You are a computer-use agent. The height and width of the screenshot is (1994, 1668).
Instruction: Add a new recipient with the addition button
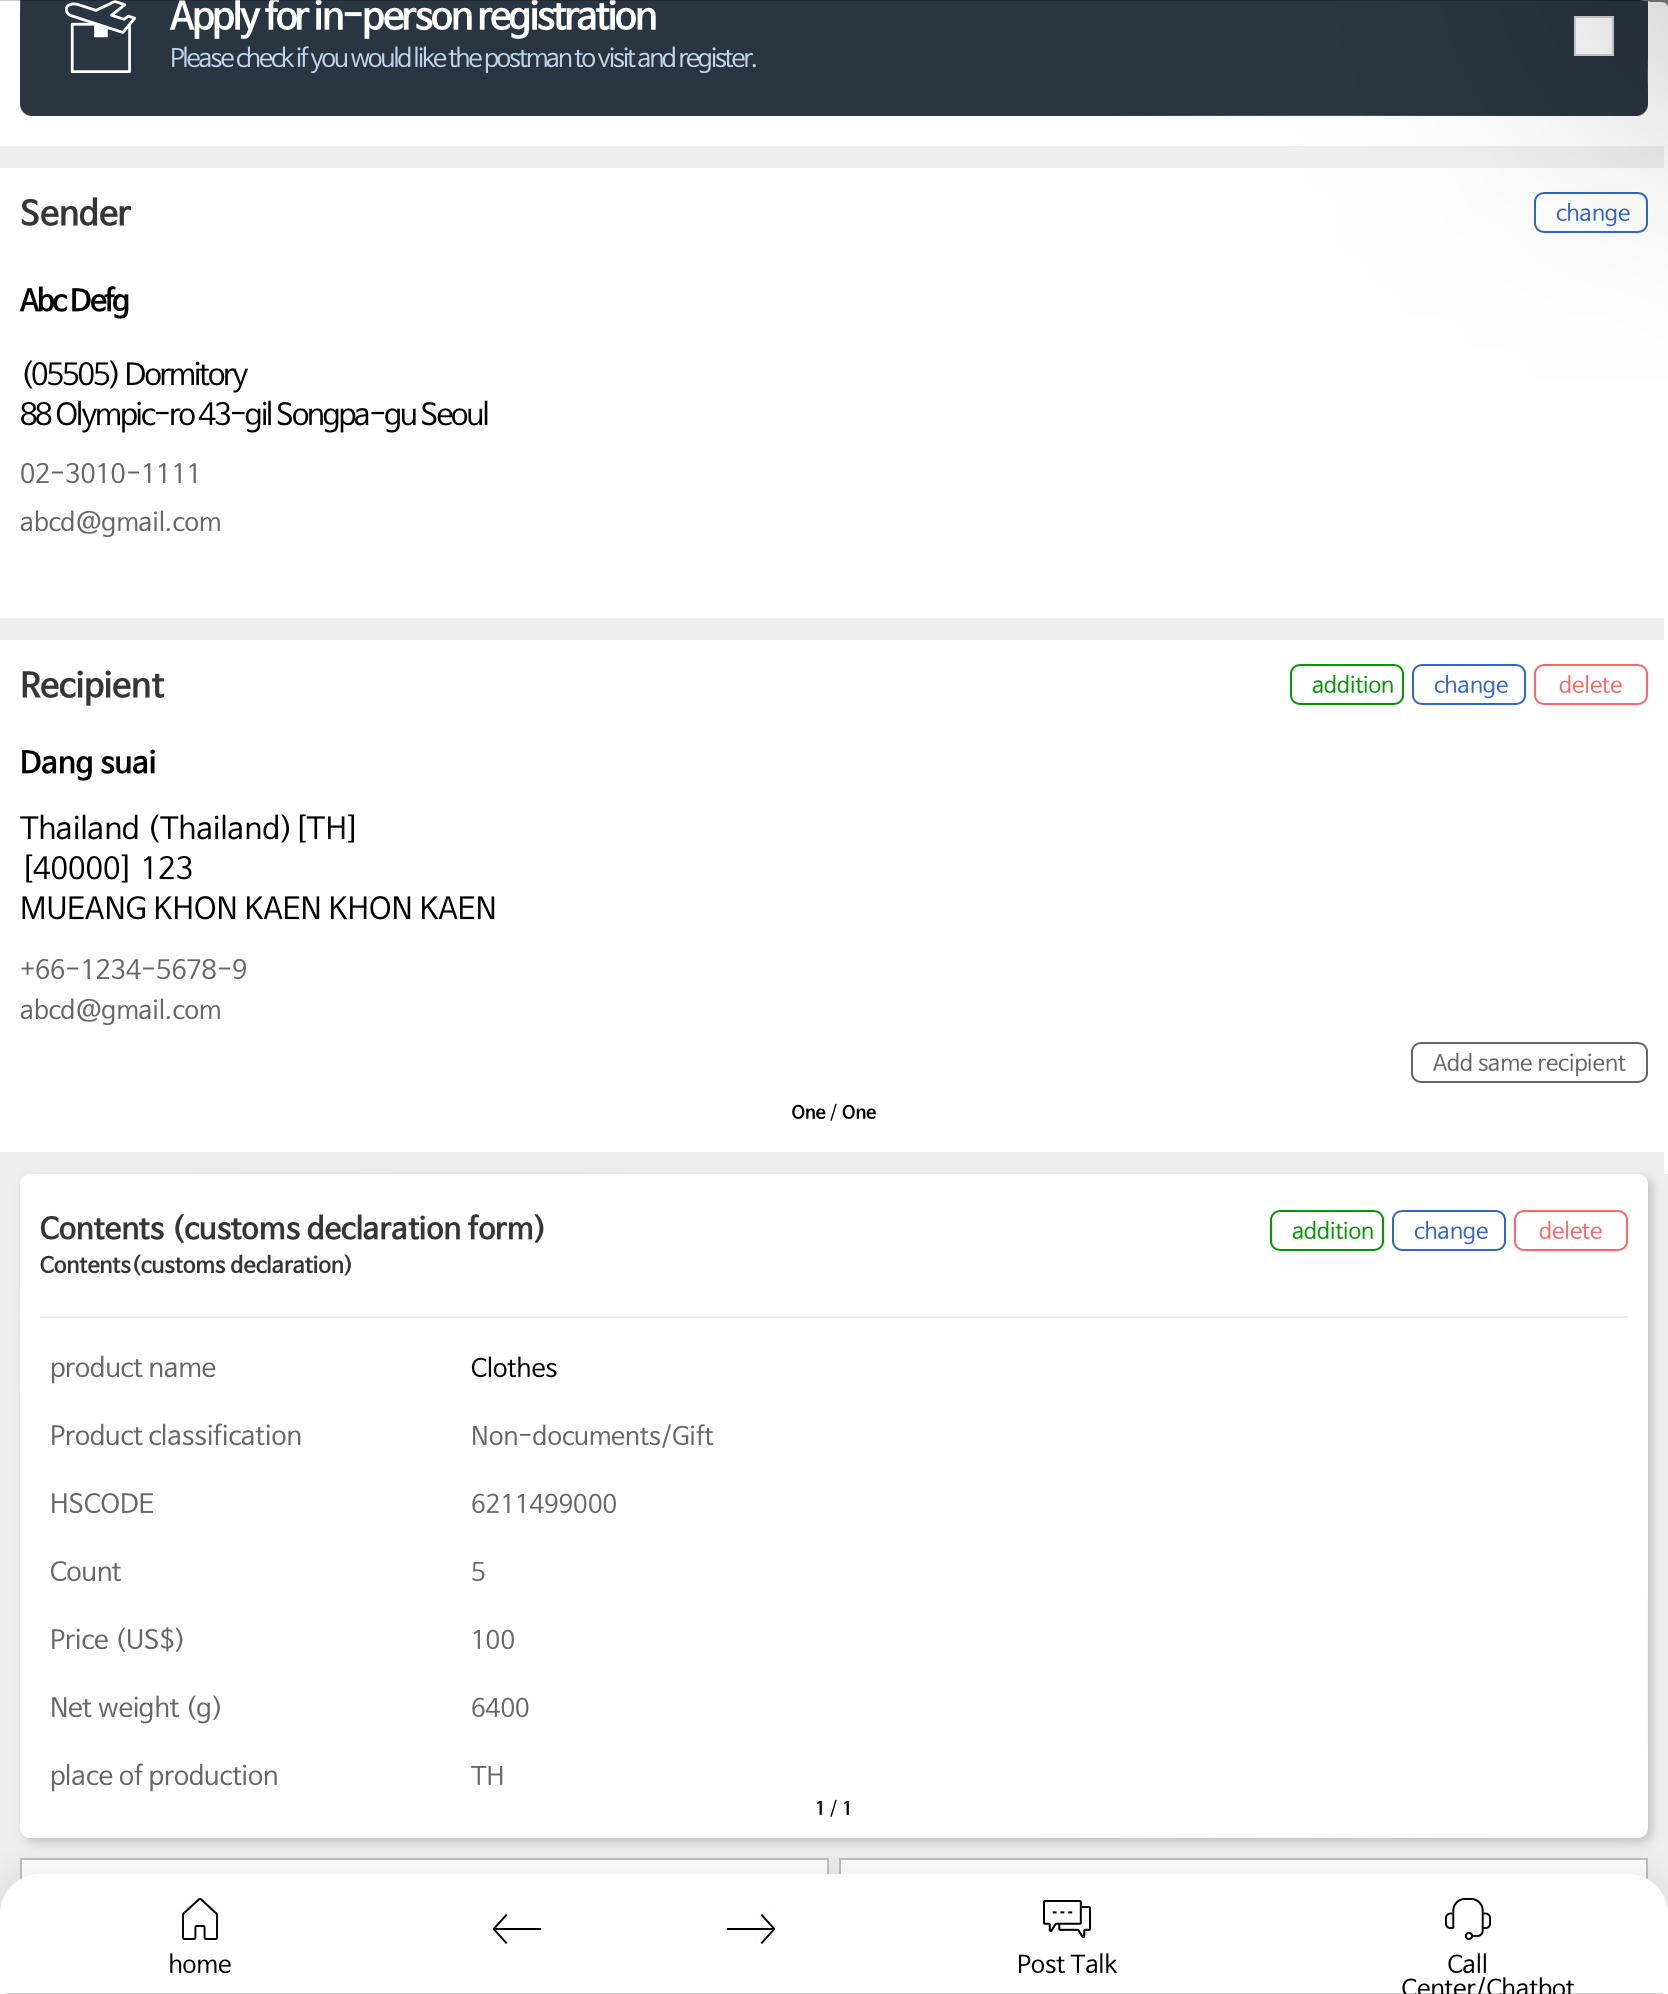(x=1346, y=685)
